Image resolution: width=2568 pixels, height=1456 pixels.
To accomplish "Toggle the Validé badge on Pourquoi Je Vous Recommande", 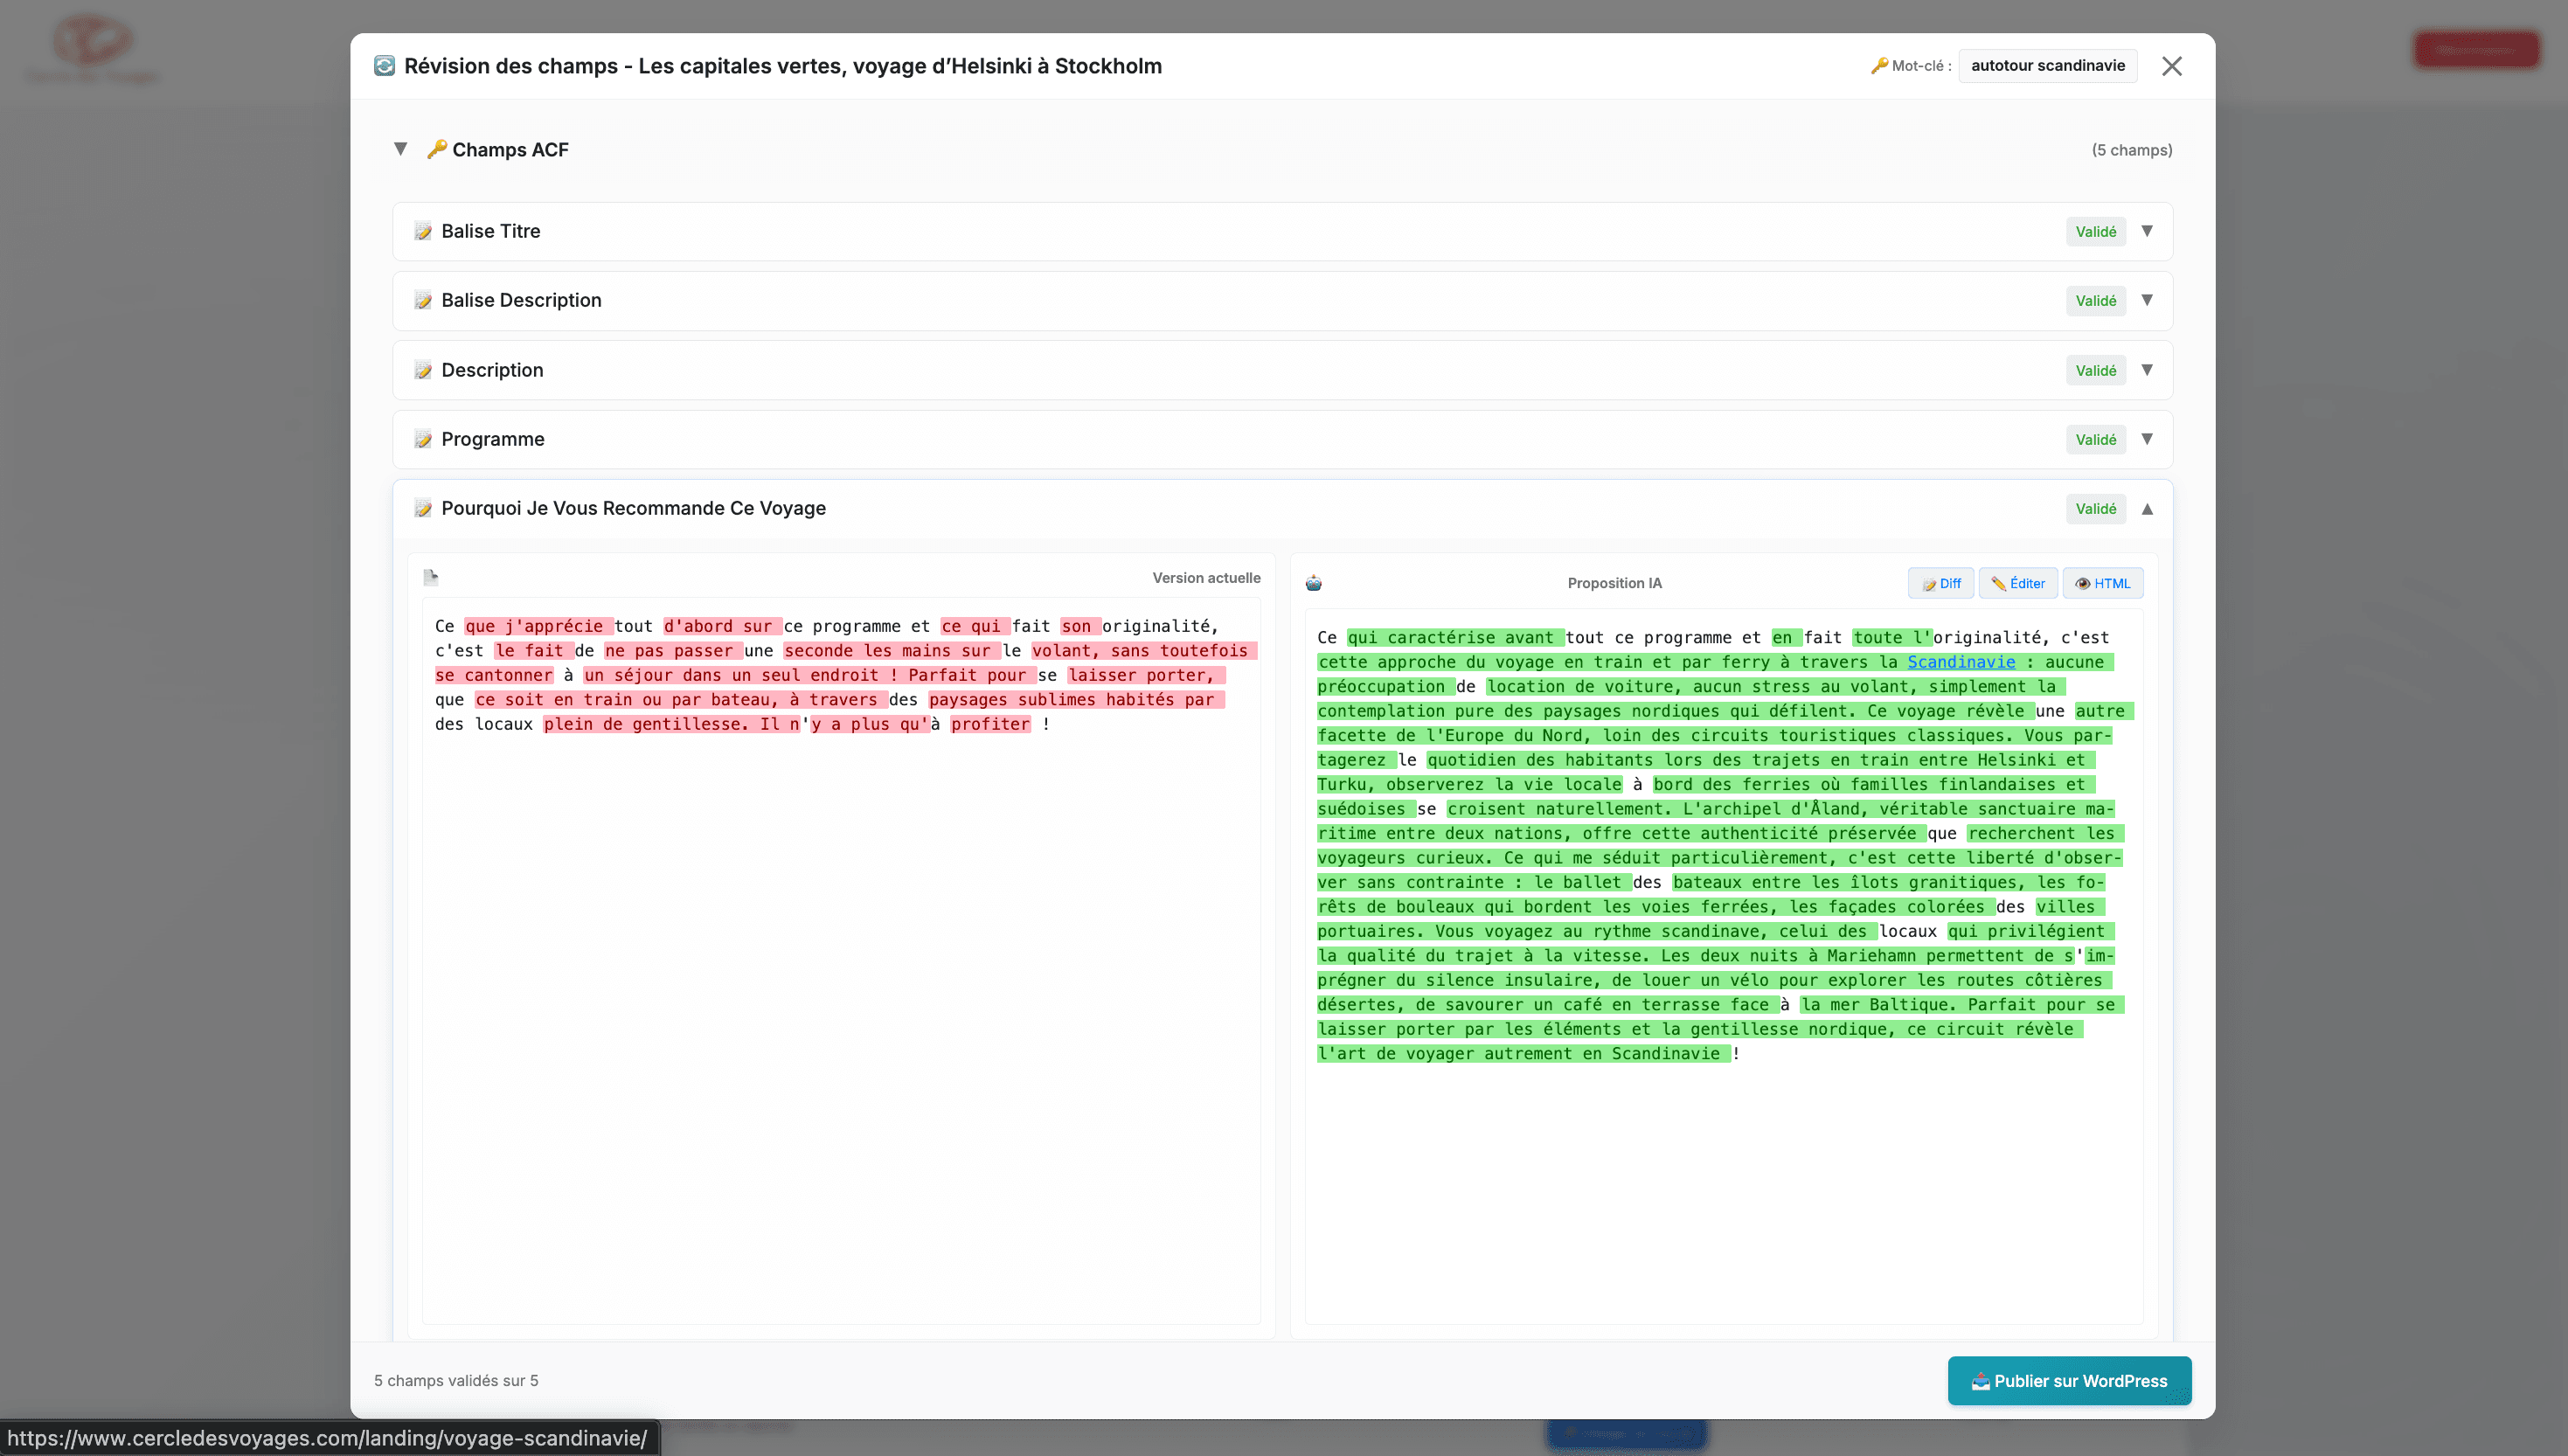I will [2095, 508].
